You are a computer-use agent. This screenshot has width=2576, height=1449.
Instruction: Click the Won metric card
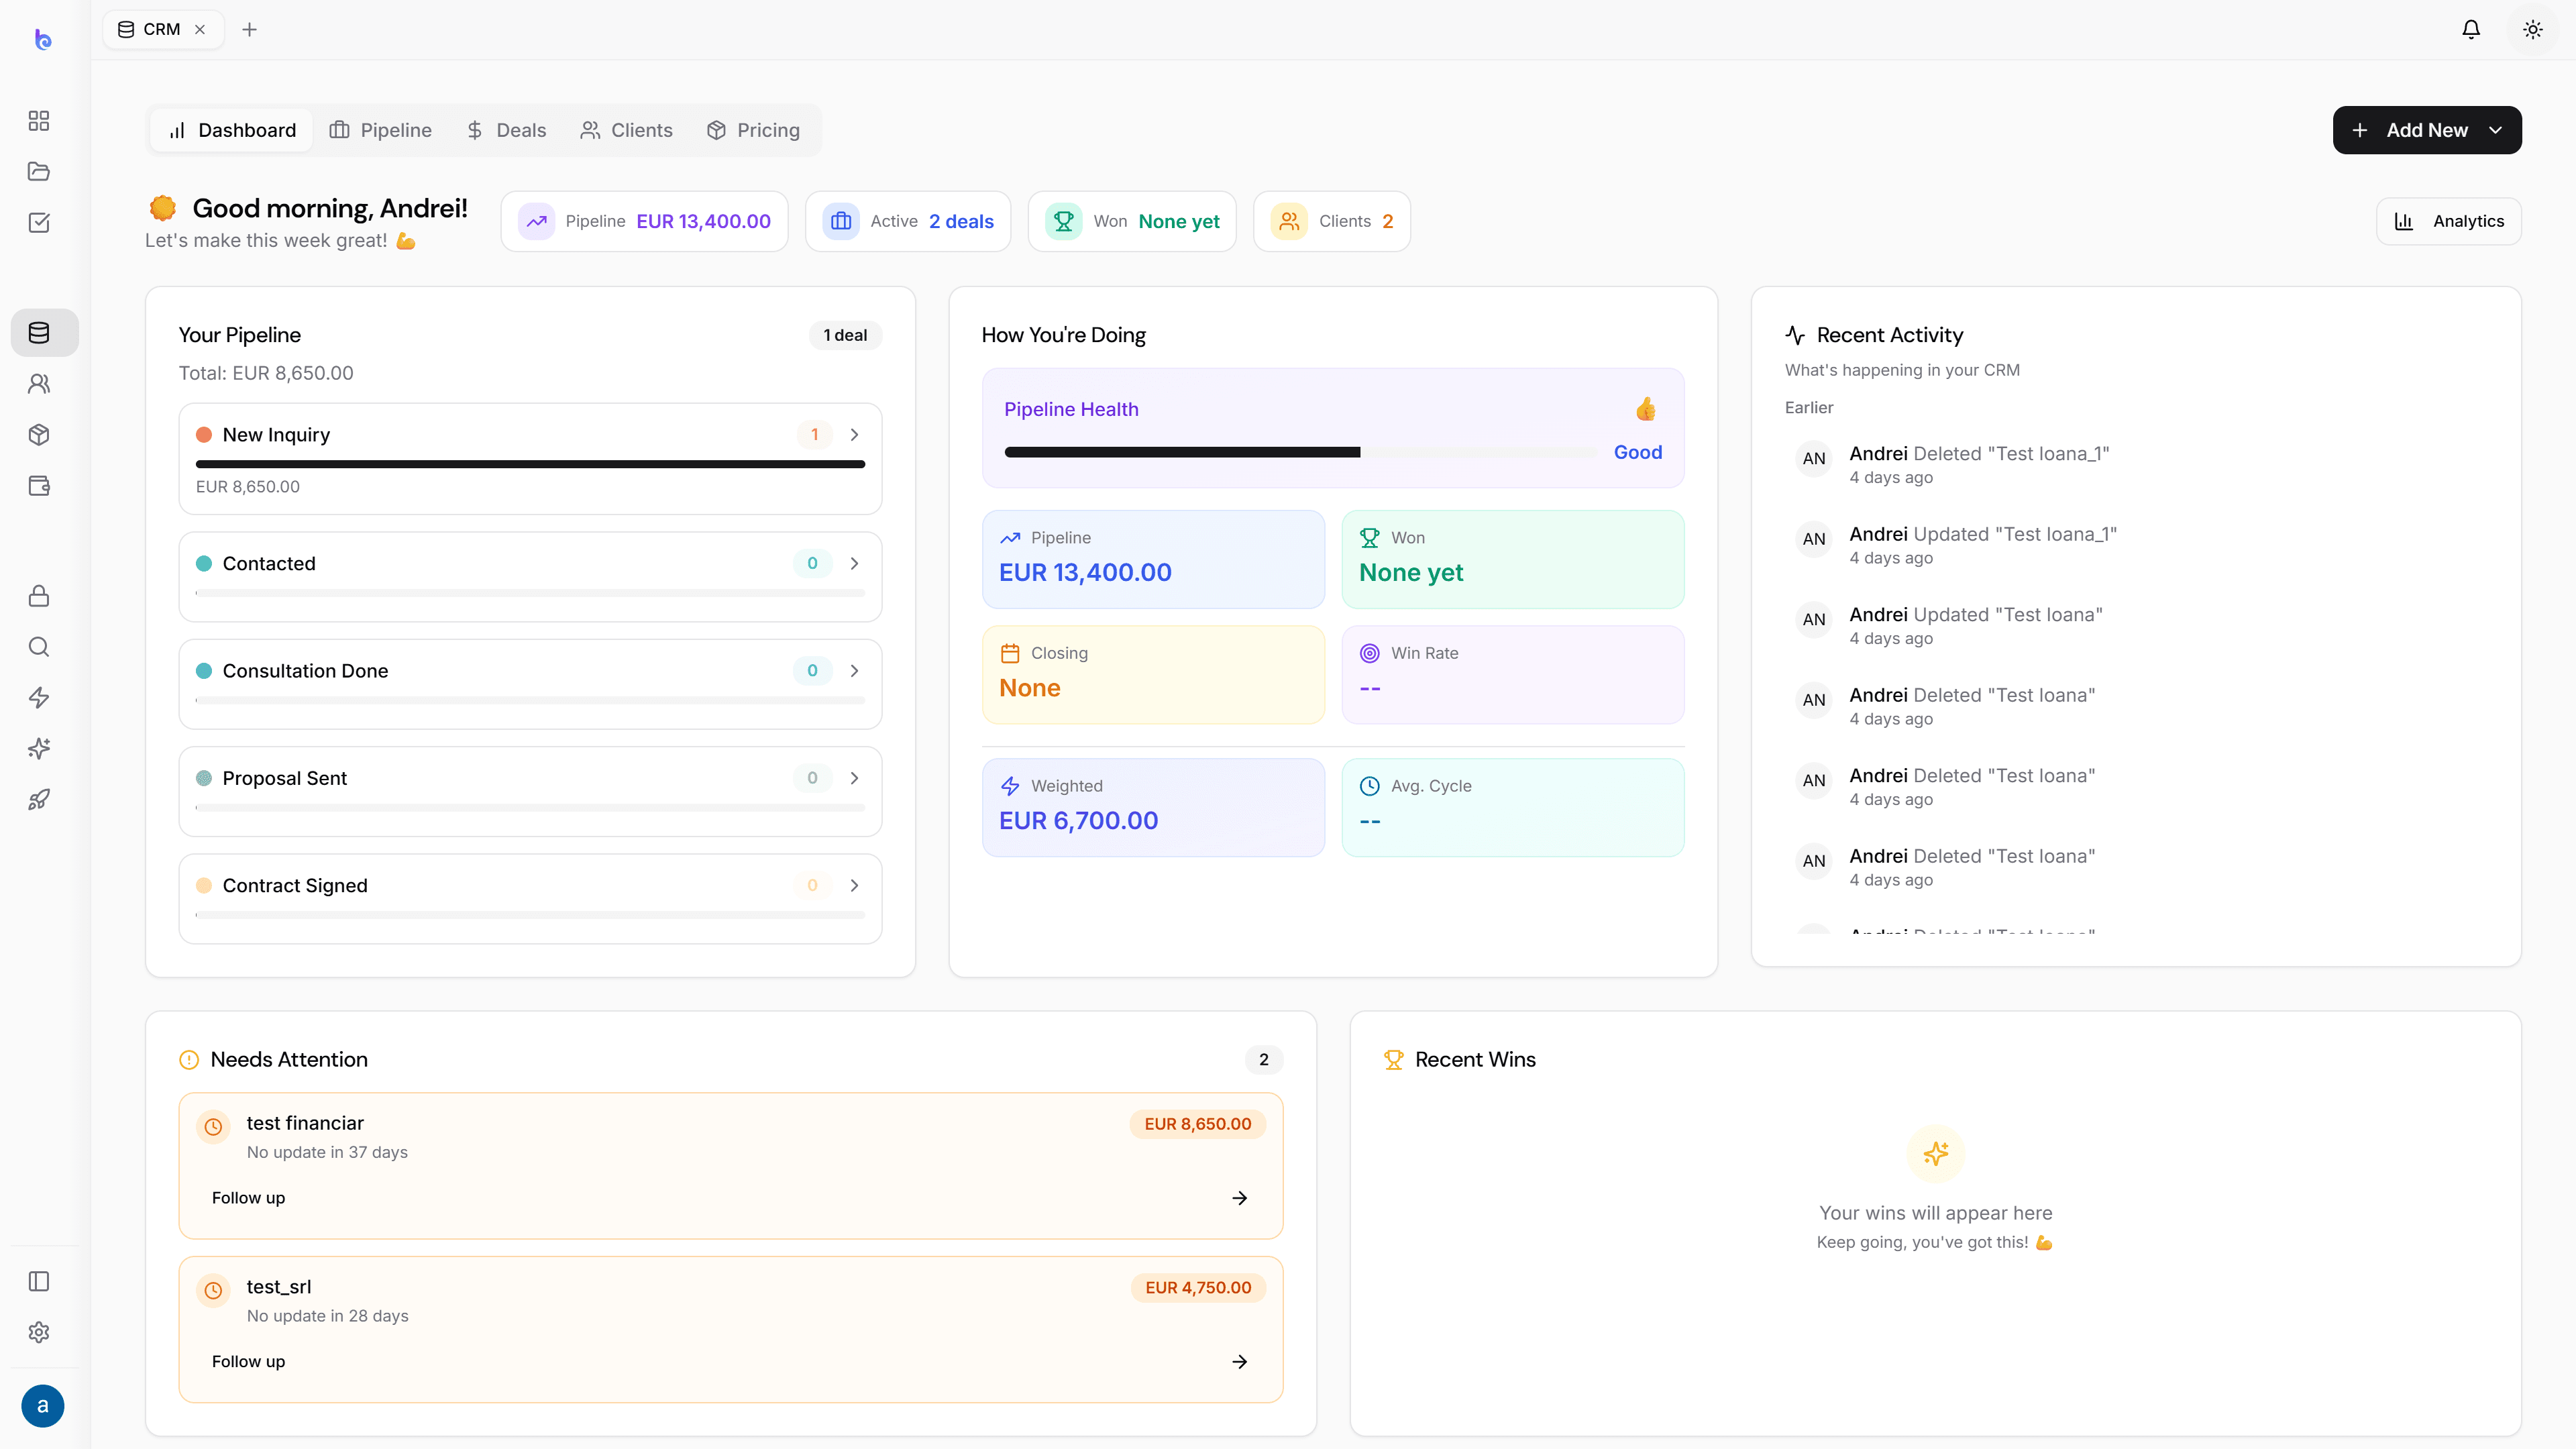(x=1512, y=559)
